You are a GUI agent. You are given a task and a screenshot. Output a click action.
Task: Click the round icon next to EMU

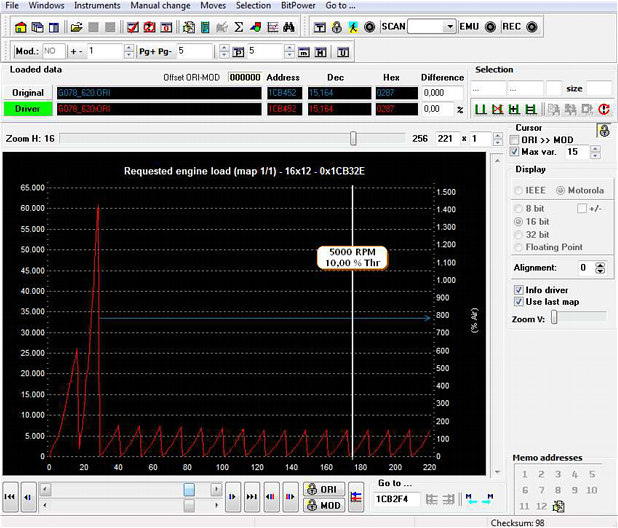pyautogui.click(x=490, y=26)
